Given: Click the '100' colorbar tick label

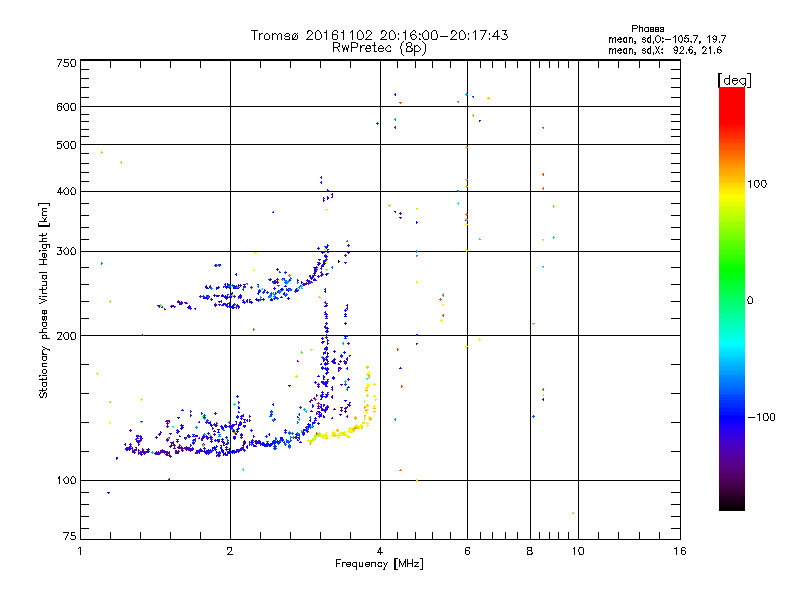Looking at the screenshot, I should pos(757,184).
